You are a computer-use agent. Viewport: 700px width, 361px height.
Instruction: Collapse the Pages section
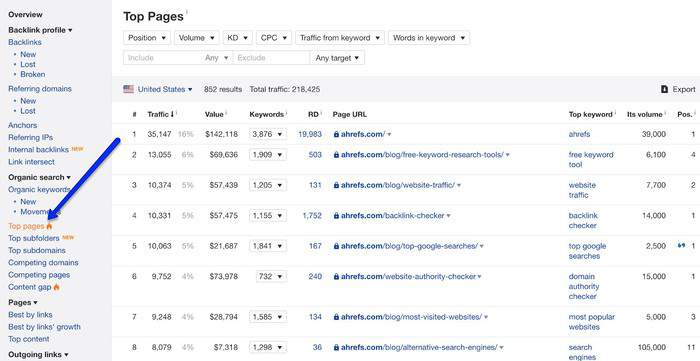(x=23, y=303)
